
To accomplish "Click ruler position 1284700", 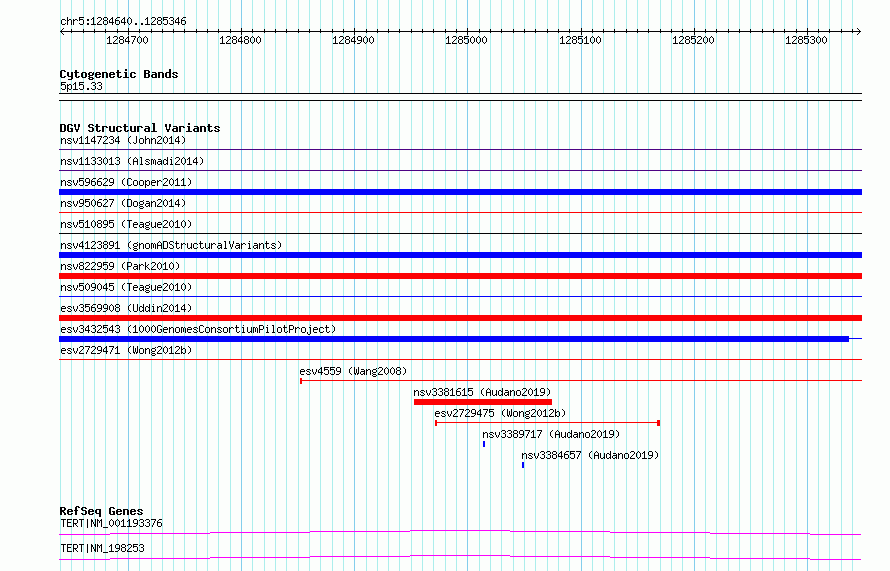I will point(127,40).
